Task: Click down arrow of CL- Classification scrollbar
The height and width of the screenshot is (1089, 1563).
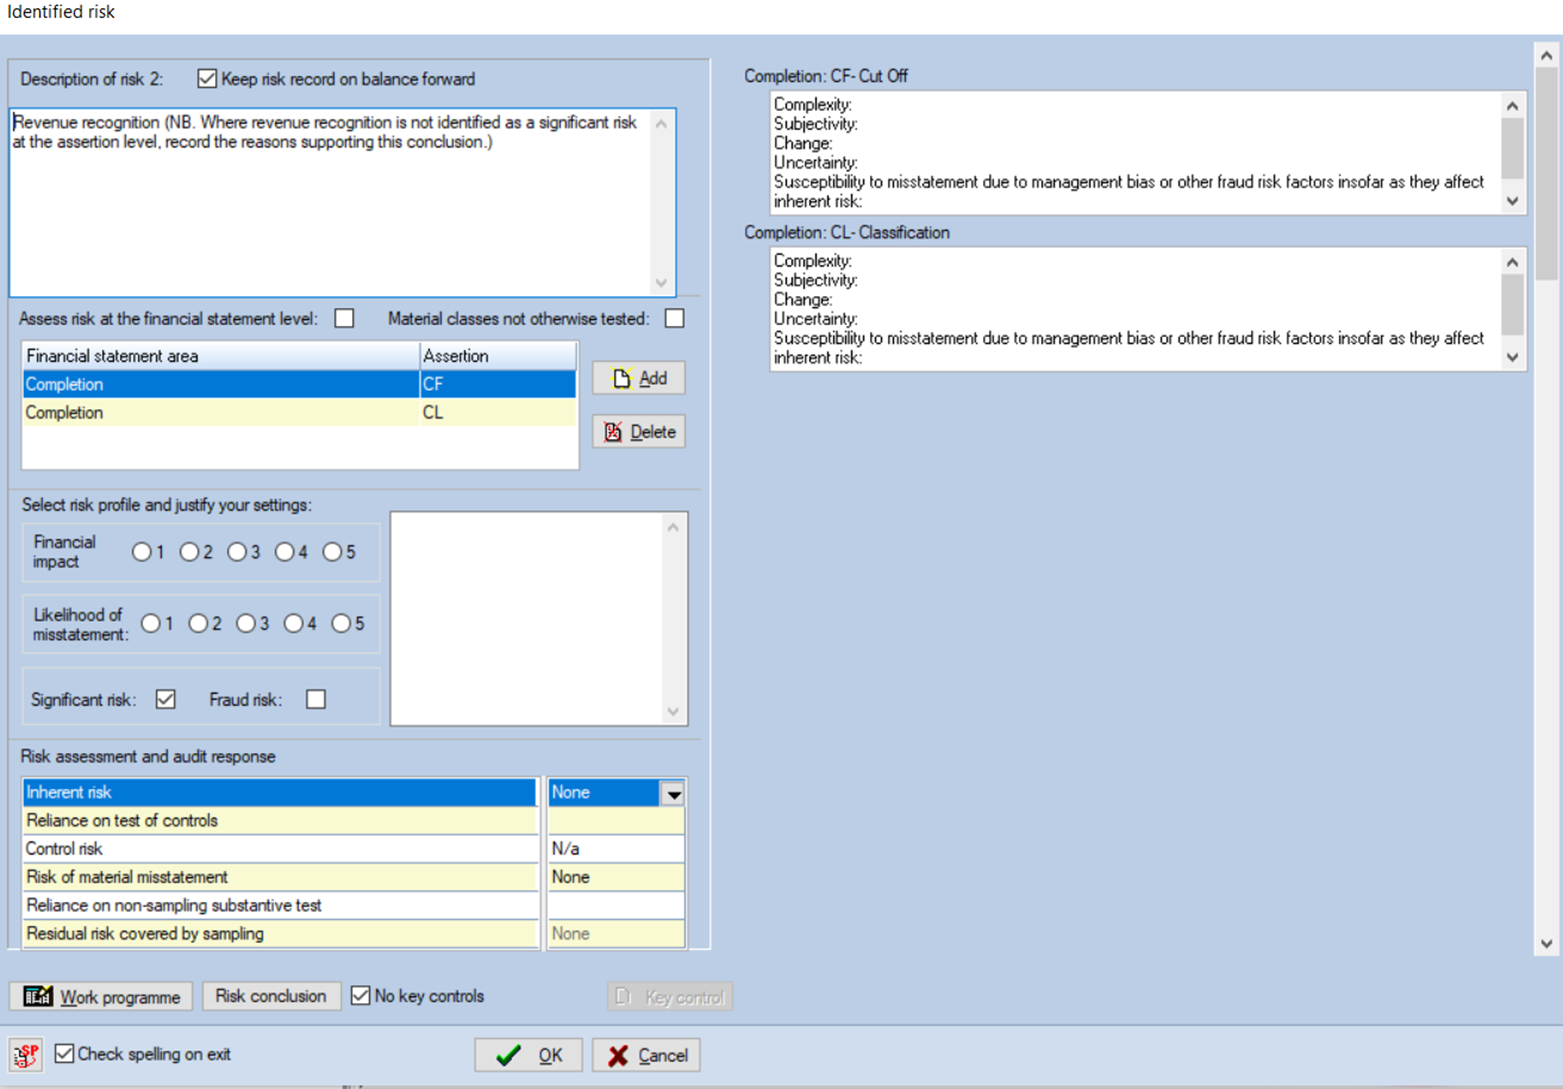Action: 1513,357
